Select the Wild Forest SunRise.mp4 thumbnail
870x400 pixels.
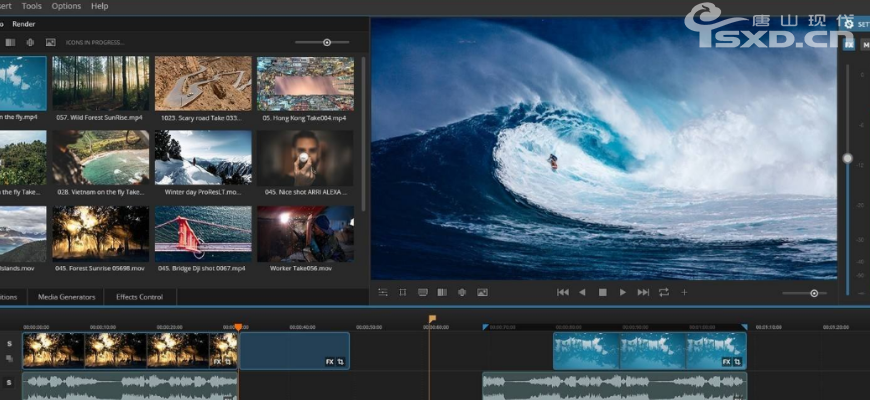click(x=101, y=83)
